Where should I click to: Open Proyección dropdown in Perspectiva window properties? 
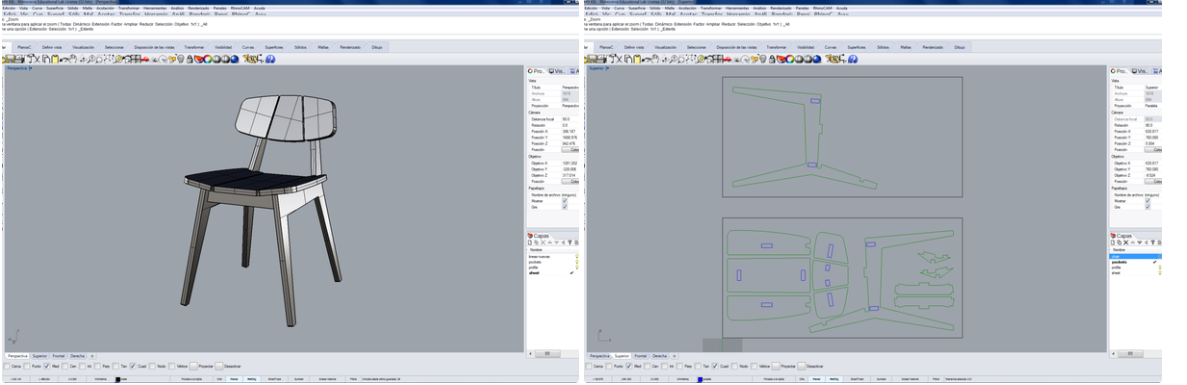tap(570, 106)
